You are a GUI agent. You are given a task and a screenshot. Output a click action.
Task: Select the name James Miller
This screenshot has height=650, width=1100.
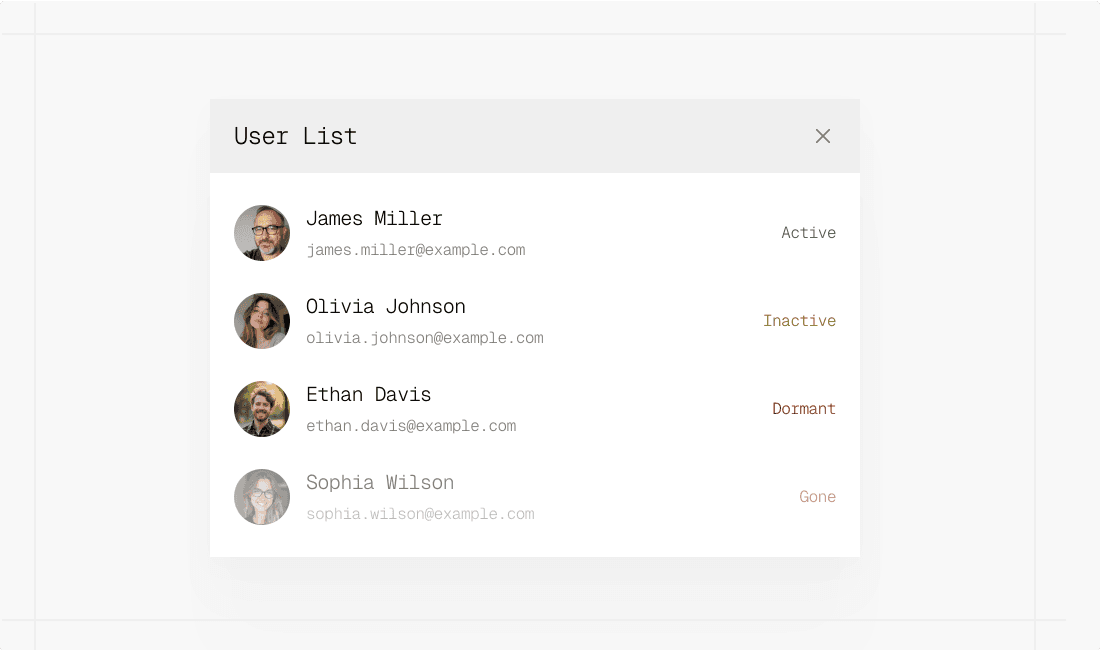pos(374,219)
